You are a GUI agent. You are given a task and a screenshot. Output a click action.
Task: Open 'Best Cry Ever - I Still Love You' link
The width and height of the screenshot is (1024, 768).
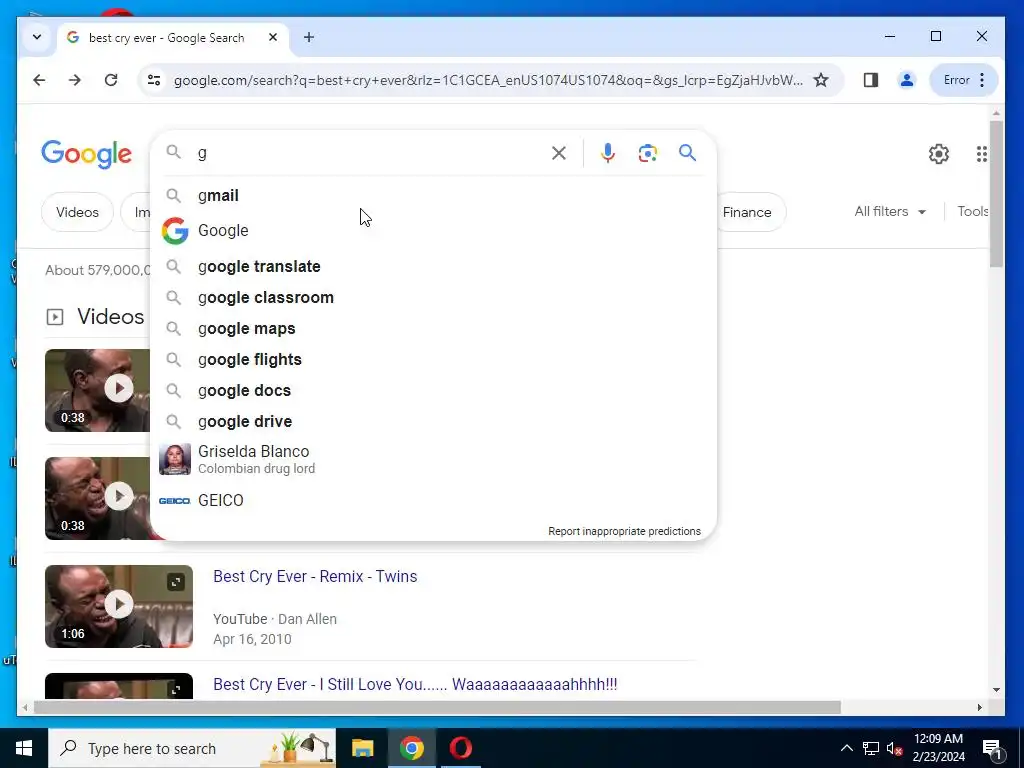(x=415, y=684)
